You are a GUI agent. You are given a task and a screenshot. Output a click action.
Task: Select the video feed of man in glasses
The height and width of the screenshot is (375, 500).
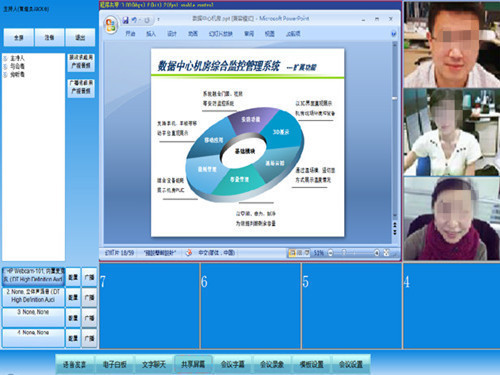(x=452, y=44)
